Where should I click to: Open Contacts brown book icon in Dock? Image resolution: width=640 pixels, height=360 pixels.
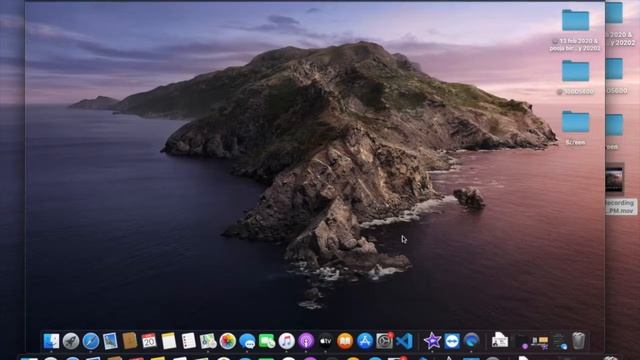click(130, 341)
